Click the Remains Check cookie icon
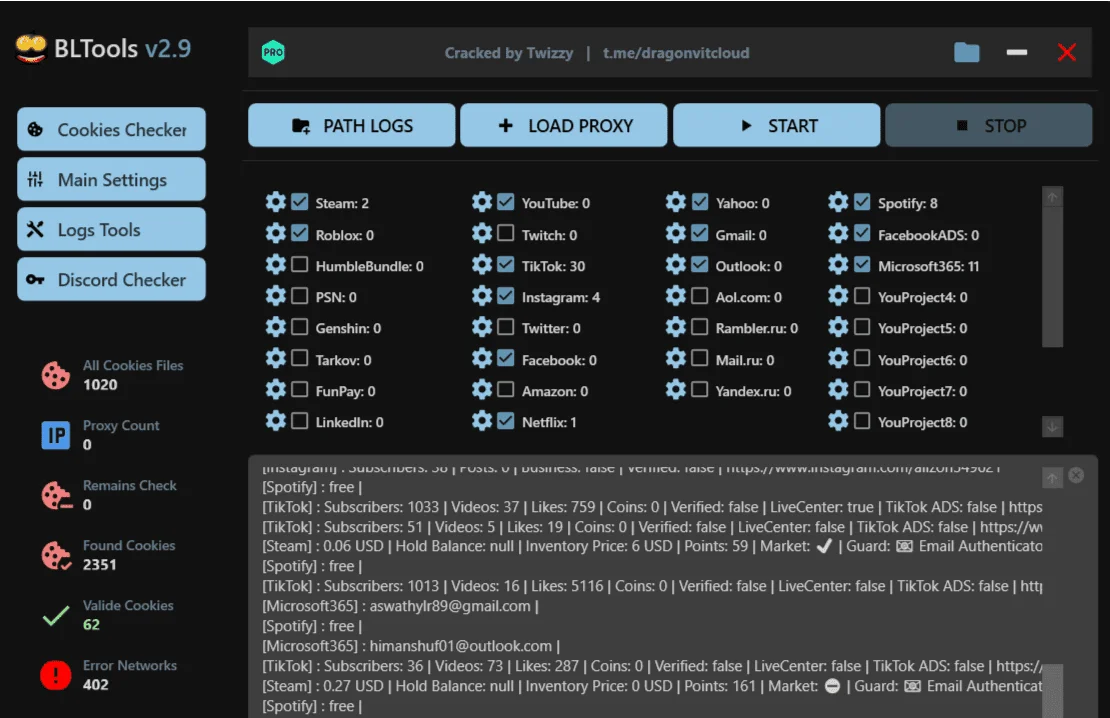The height and width of the screenshot is (718, 1110). [x=56, y=496]
